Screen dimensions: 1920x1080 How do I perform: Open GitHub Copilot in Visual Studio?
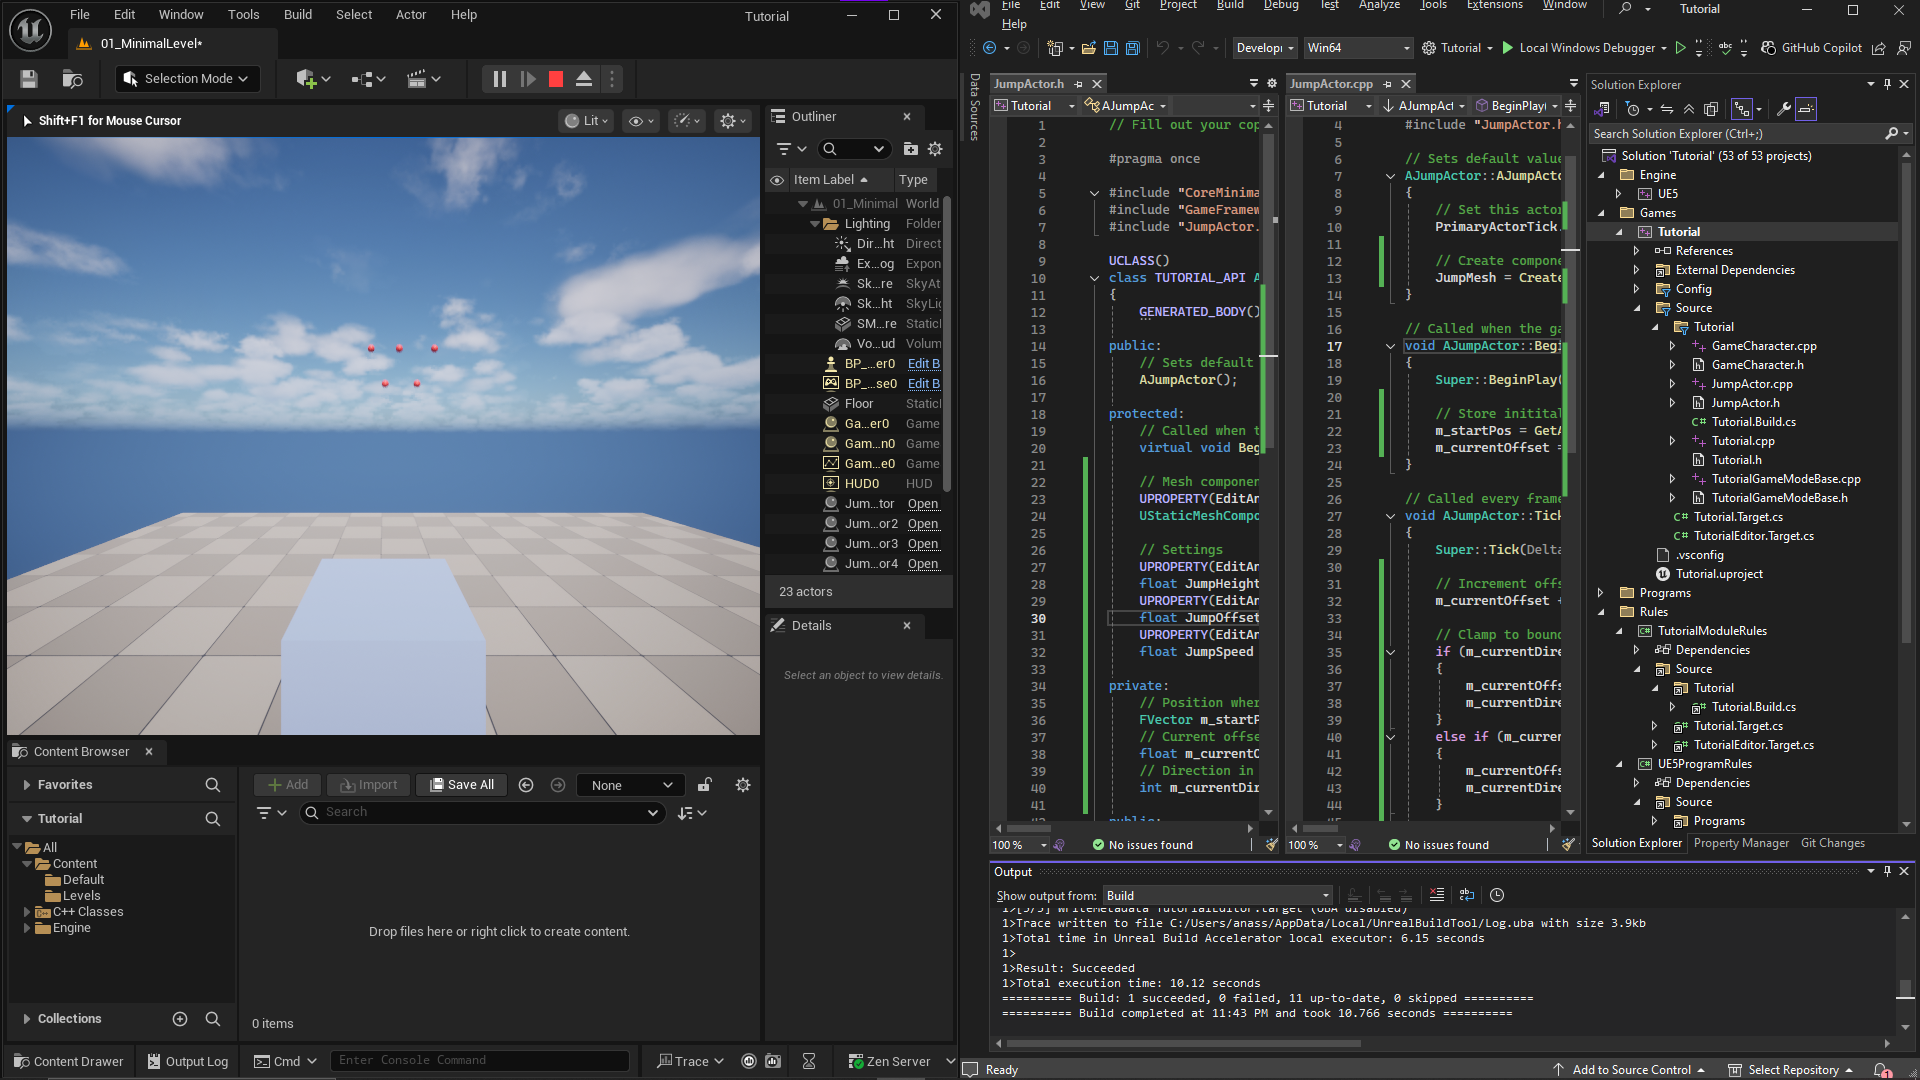[1811, 48]
